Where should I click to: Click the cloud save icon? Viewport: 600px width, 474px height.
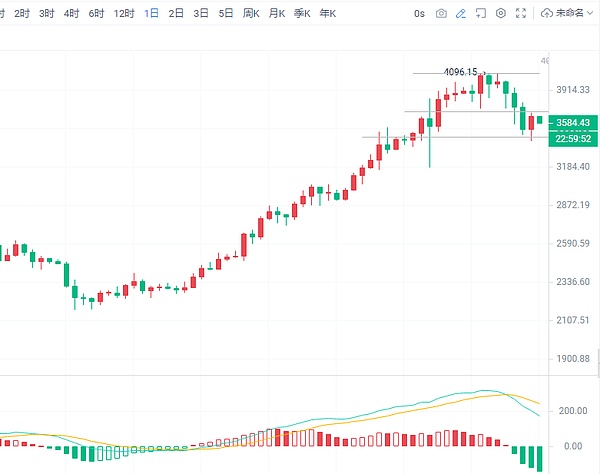pos(547,14)
